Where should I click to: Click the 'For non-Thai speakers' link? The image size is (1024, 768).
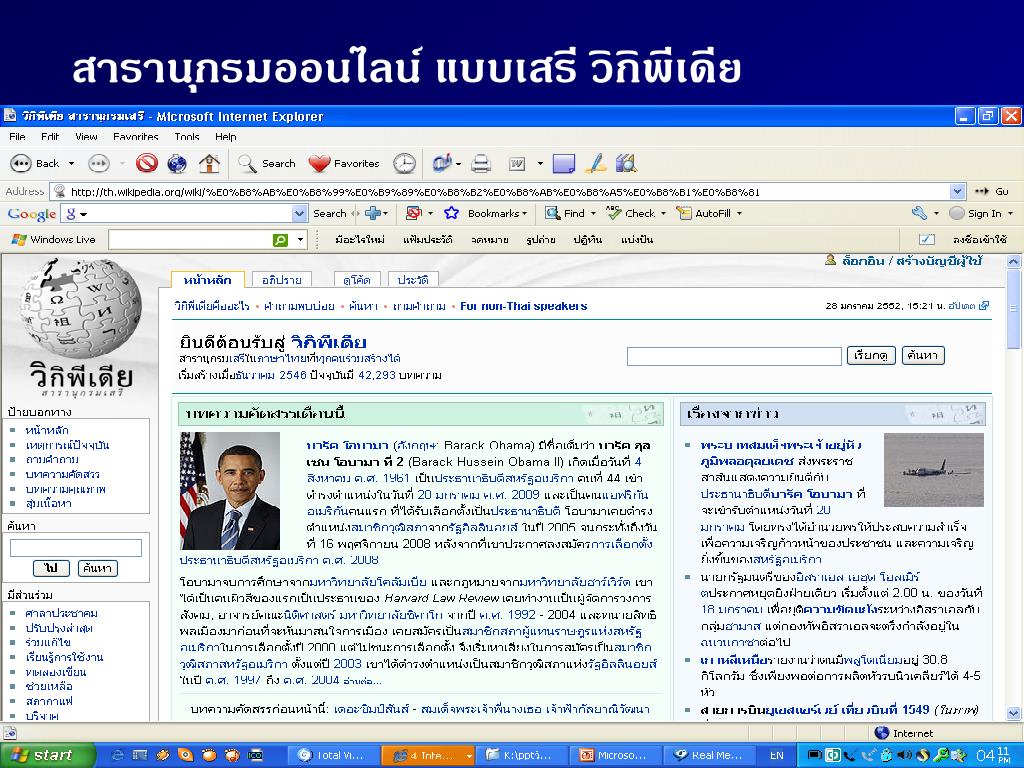point(523,306)
